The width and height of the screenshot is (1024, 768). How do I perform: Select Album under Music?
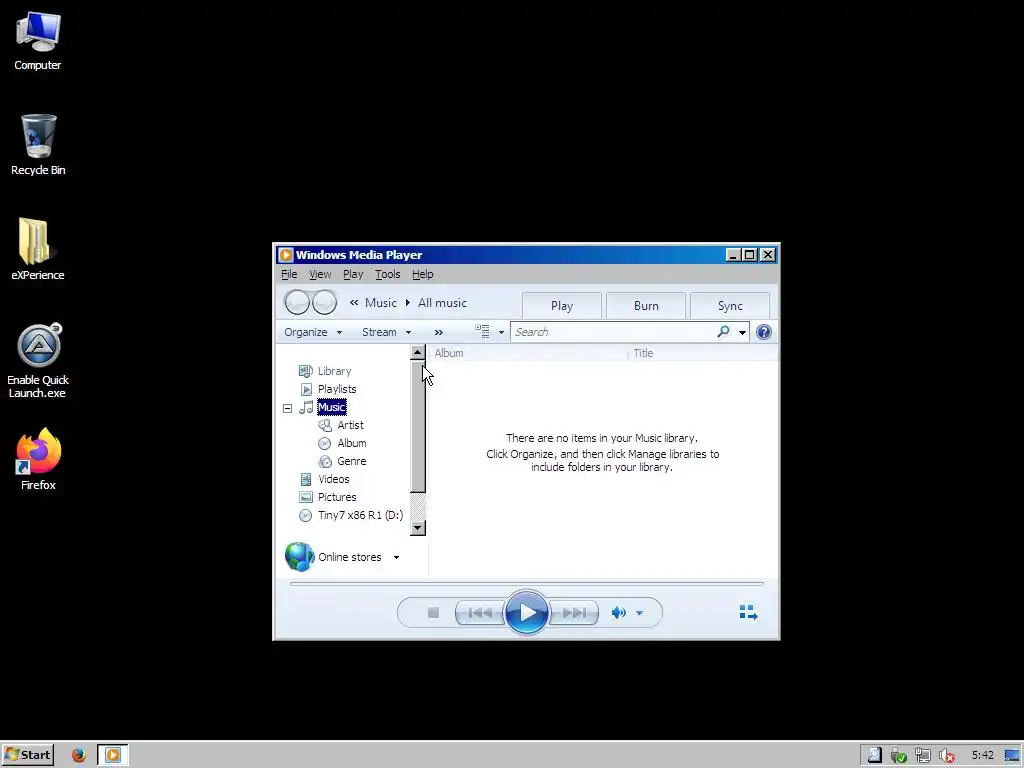click(x=351, y=443)
